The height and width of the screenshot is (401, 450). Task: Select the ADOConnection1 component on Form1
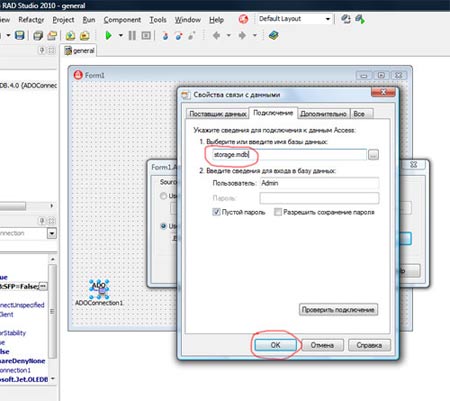99,289
